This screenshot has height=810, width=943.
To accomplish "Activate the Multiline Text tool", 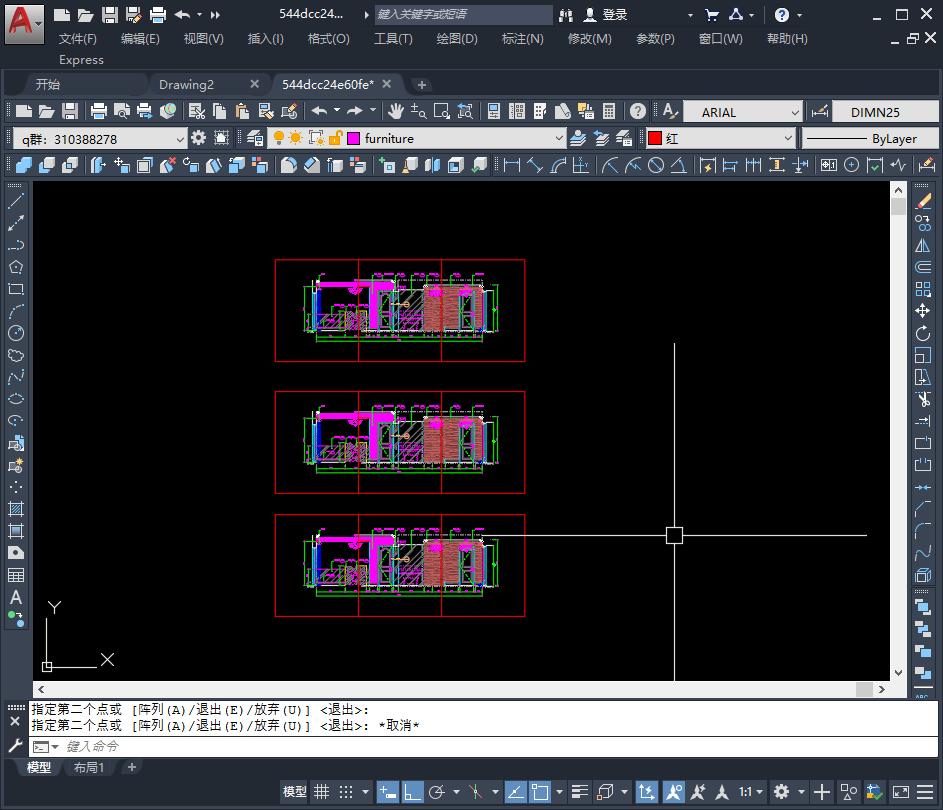I will point(16,597).
